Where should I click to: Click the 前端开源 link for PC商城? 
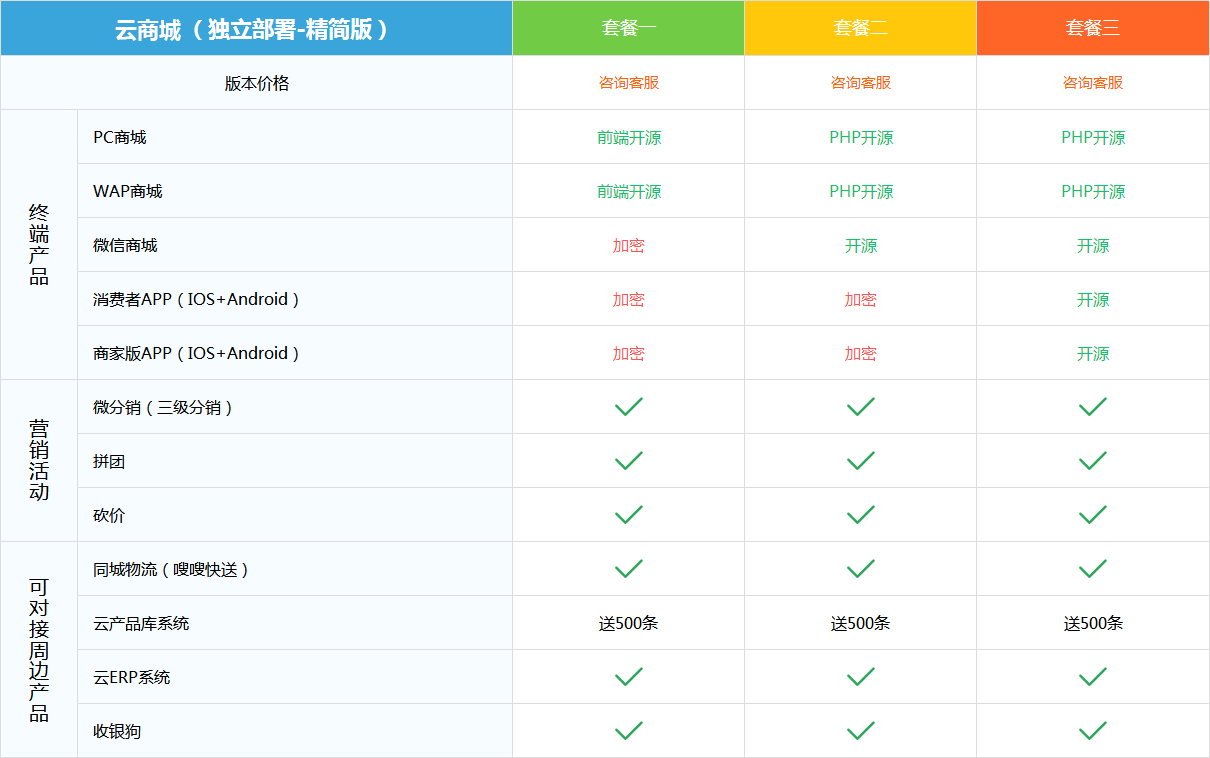click(x=627, y=136)
